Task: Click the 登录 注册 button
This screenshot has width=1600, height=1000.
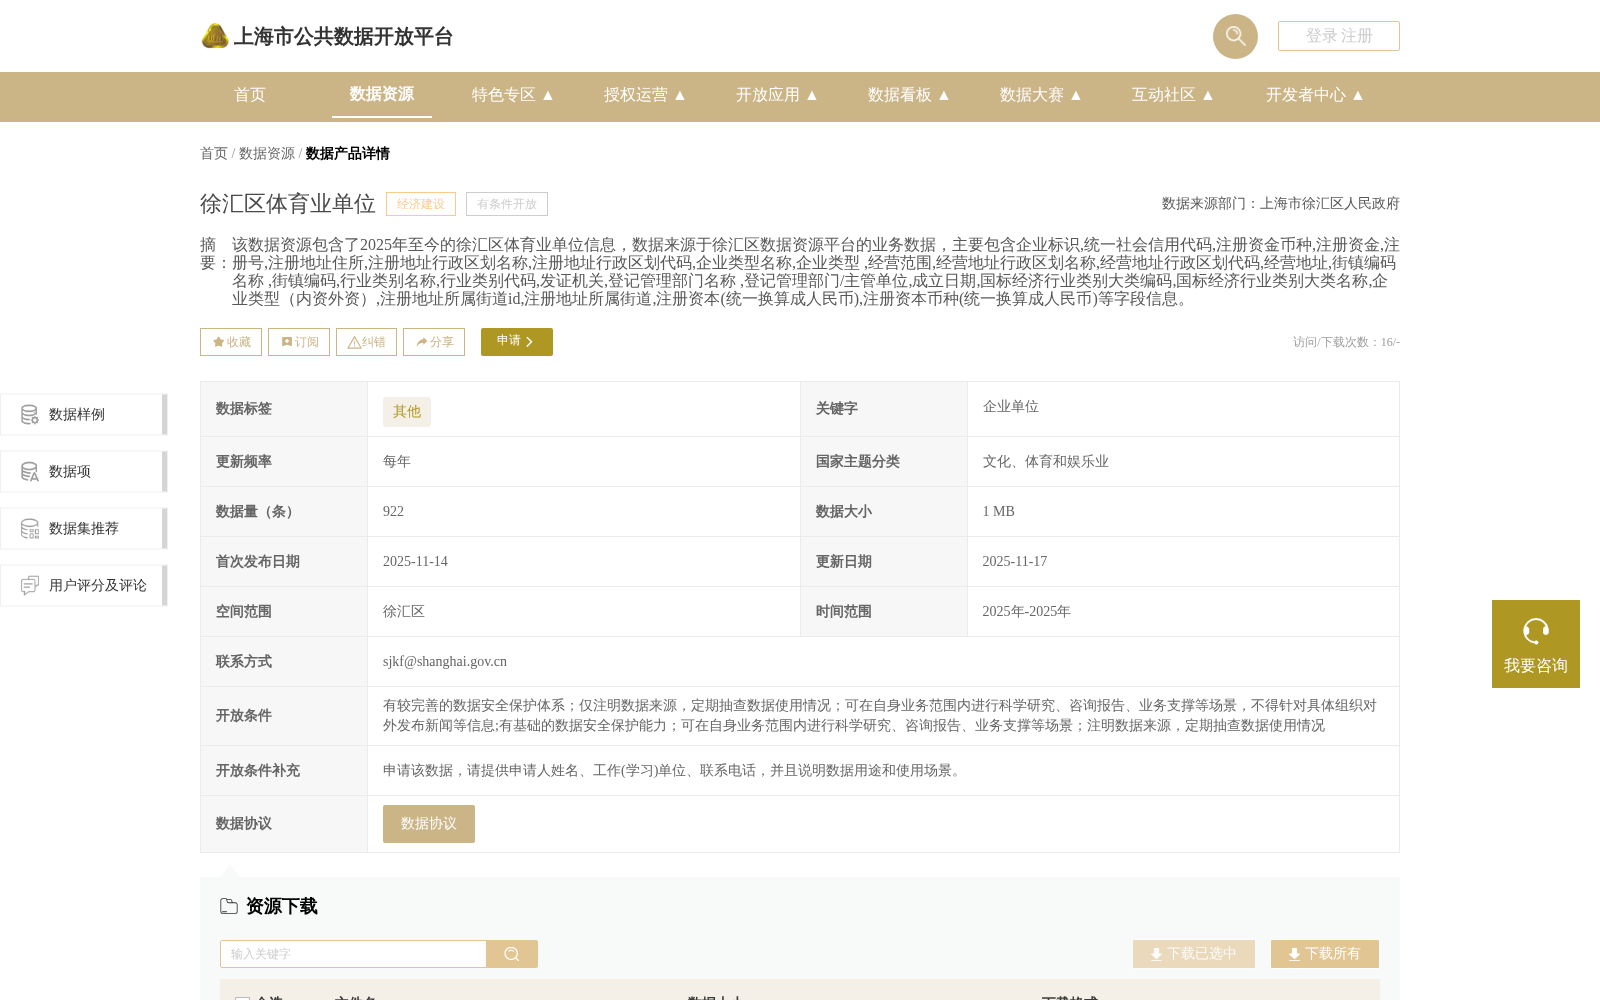Action: 1339,36
